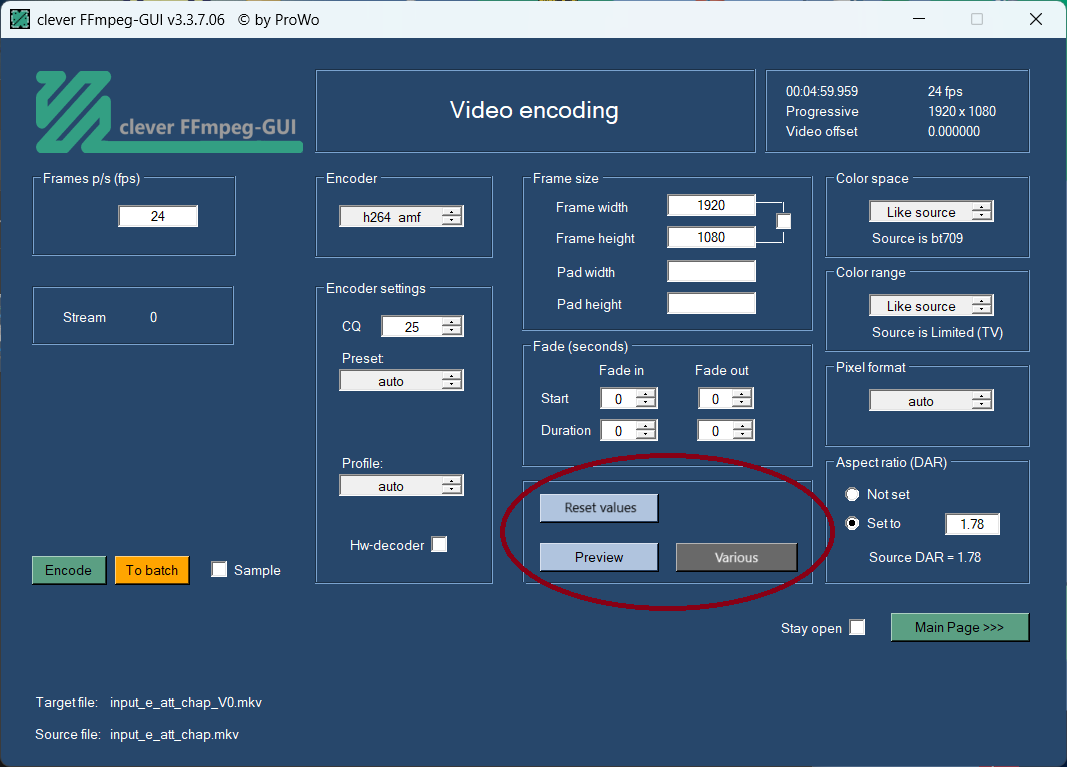
Task: Open the Various options button
Action: [736, 557]
